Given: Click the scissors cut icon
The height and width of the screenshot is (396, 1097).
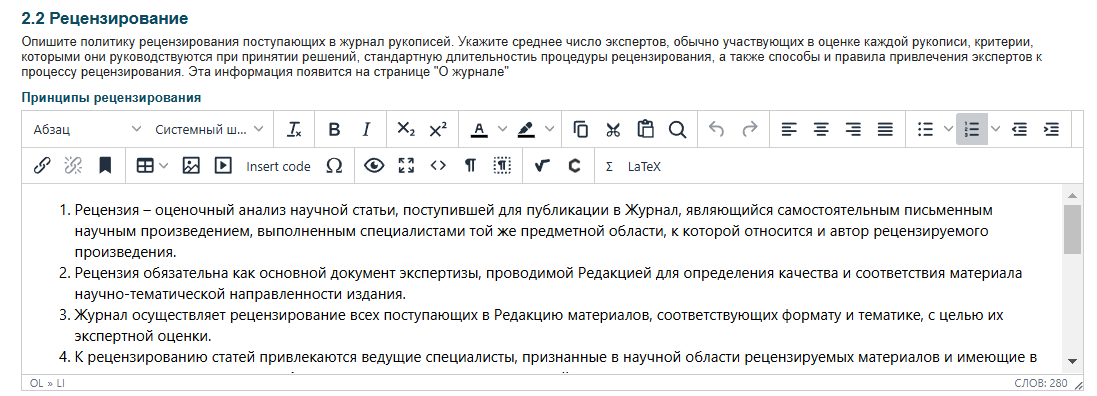Looking at the screenshot, I should click(x=613, y=129).
